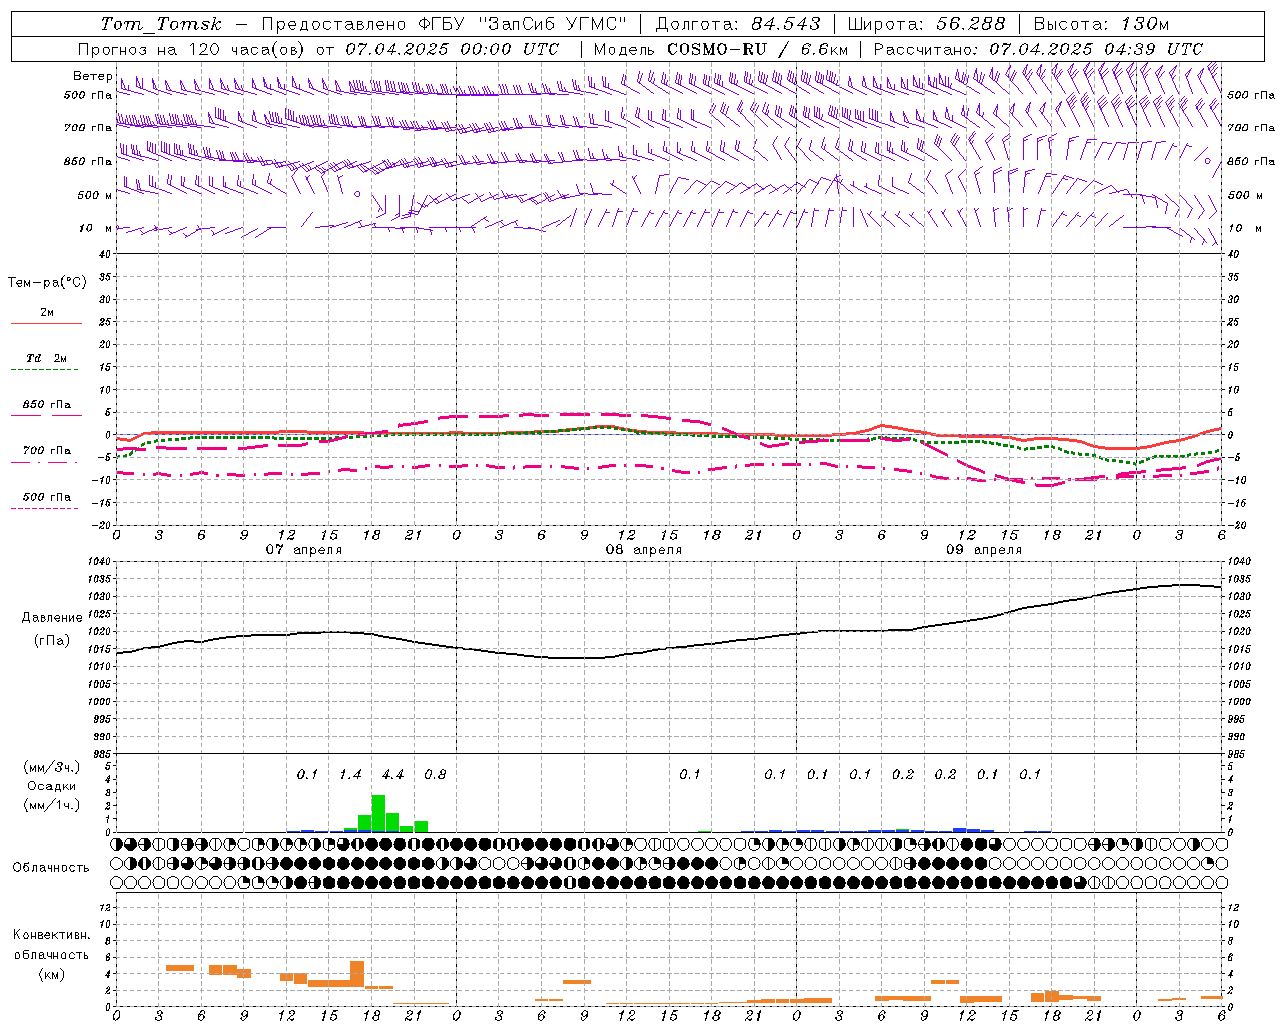Viewport: 1280px width, 1024px height.
Task: Click the 40 value on left temperature axis
Action: 106,254
